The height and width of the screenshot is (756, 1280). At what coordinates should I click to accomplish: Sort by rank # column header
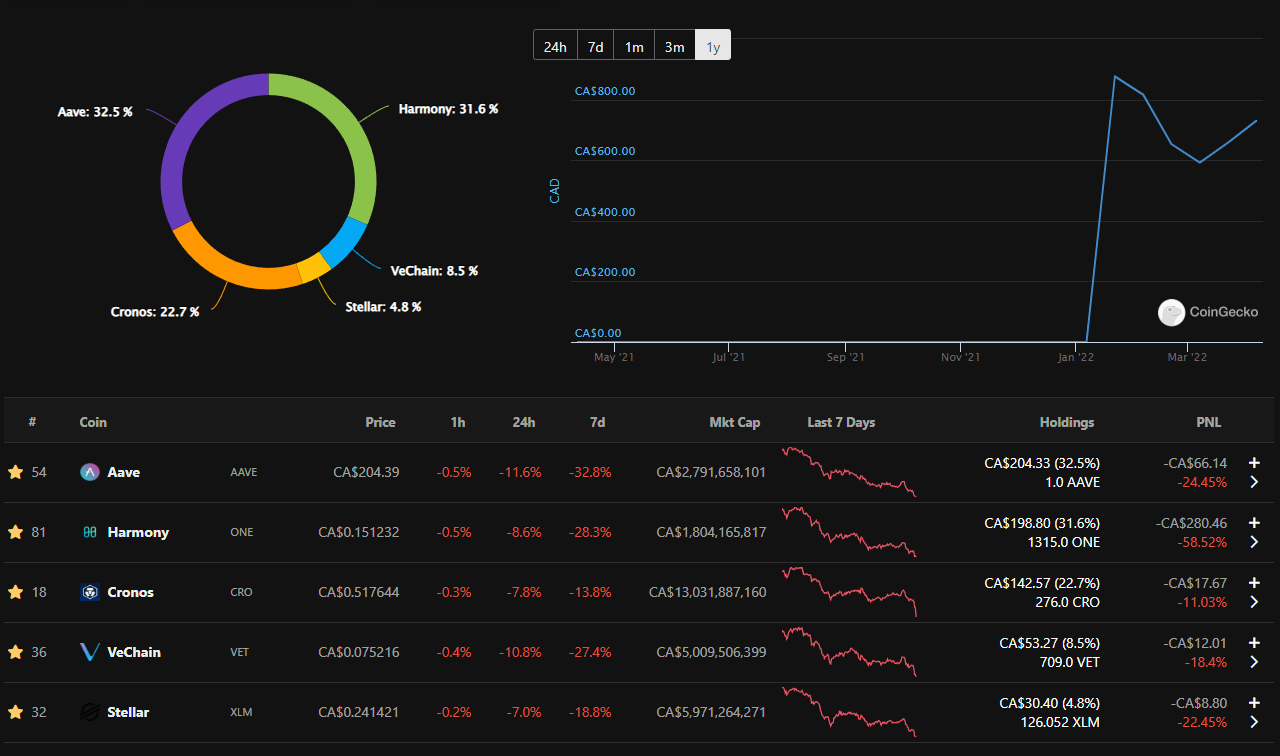tap(32, 422)
